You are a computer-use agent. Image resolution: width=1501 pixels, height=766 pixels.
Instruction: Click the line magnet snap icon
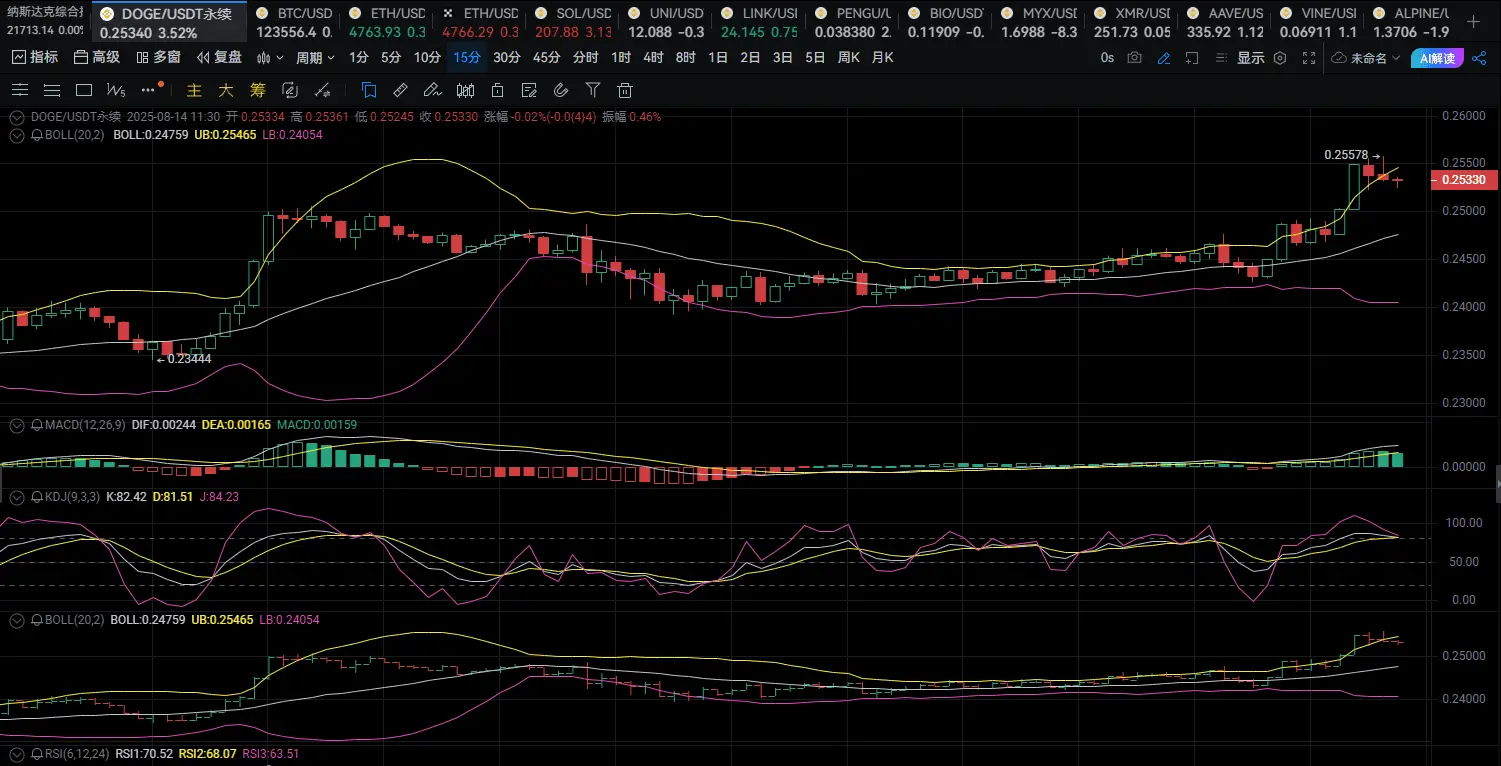tap(322, 90)
